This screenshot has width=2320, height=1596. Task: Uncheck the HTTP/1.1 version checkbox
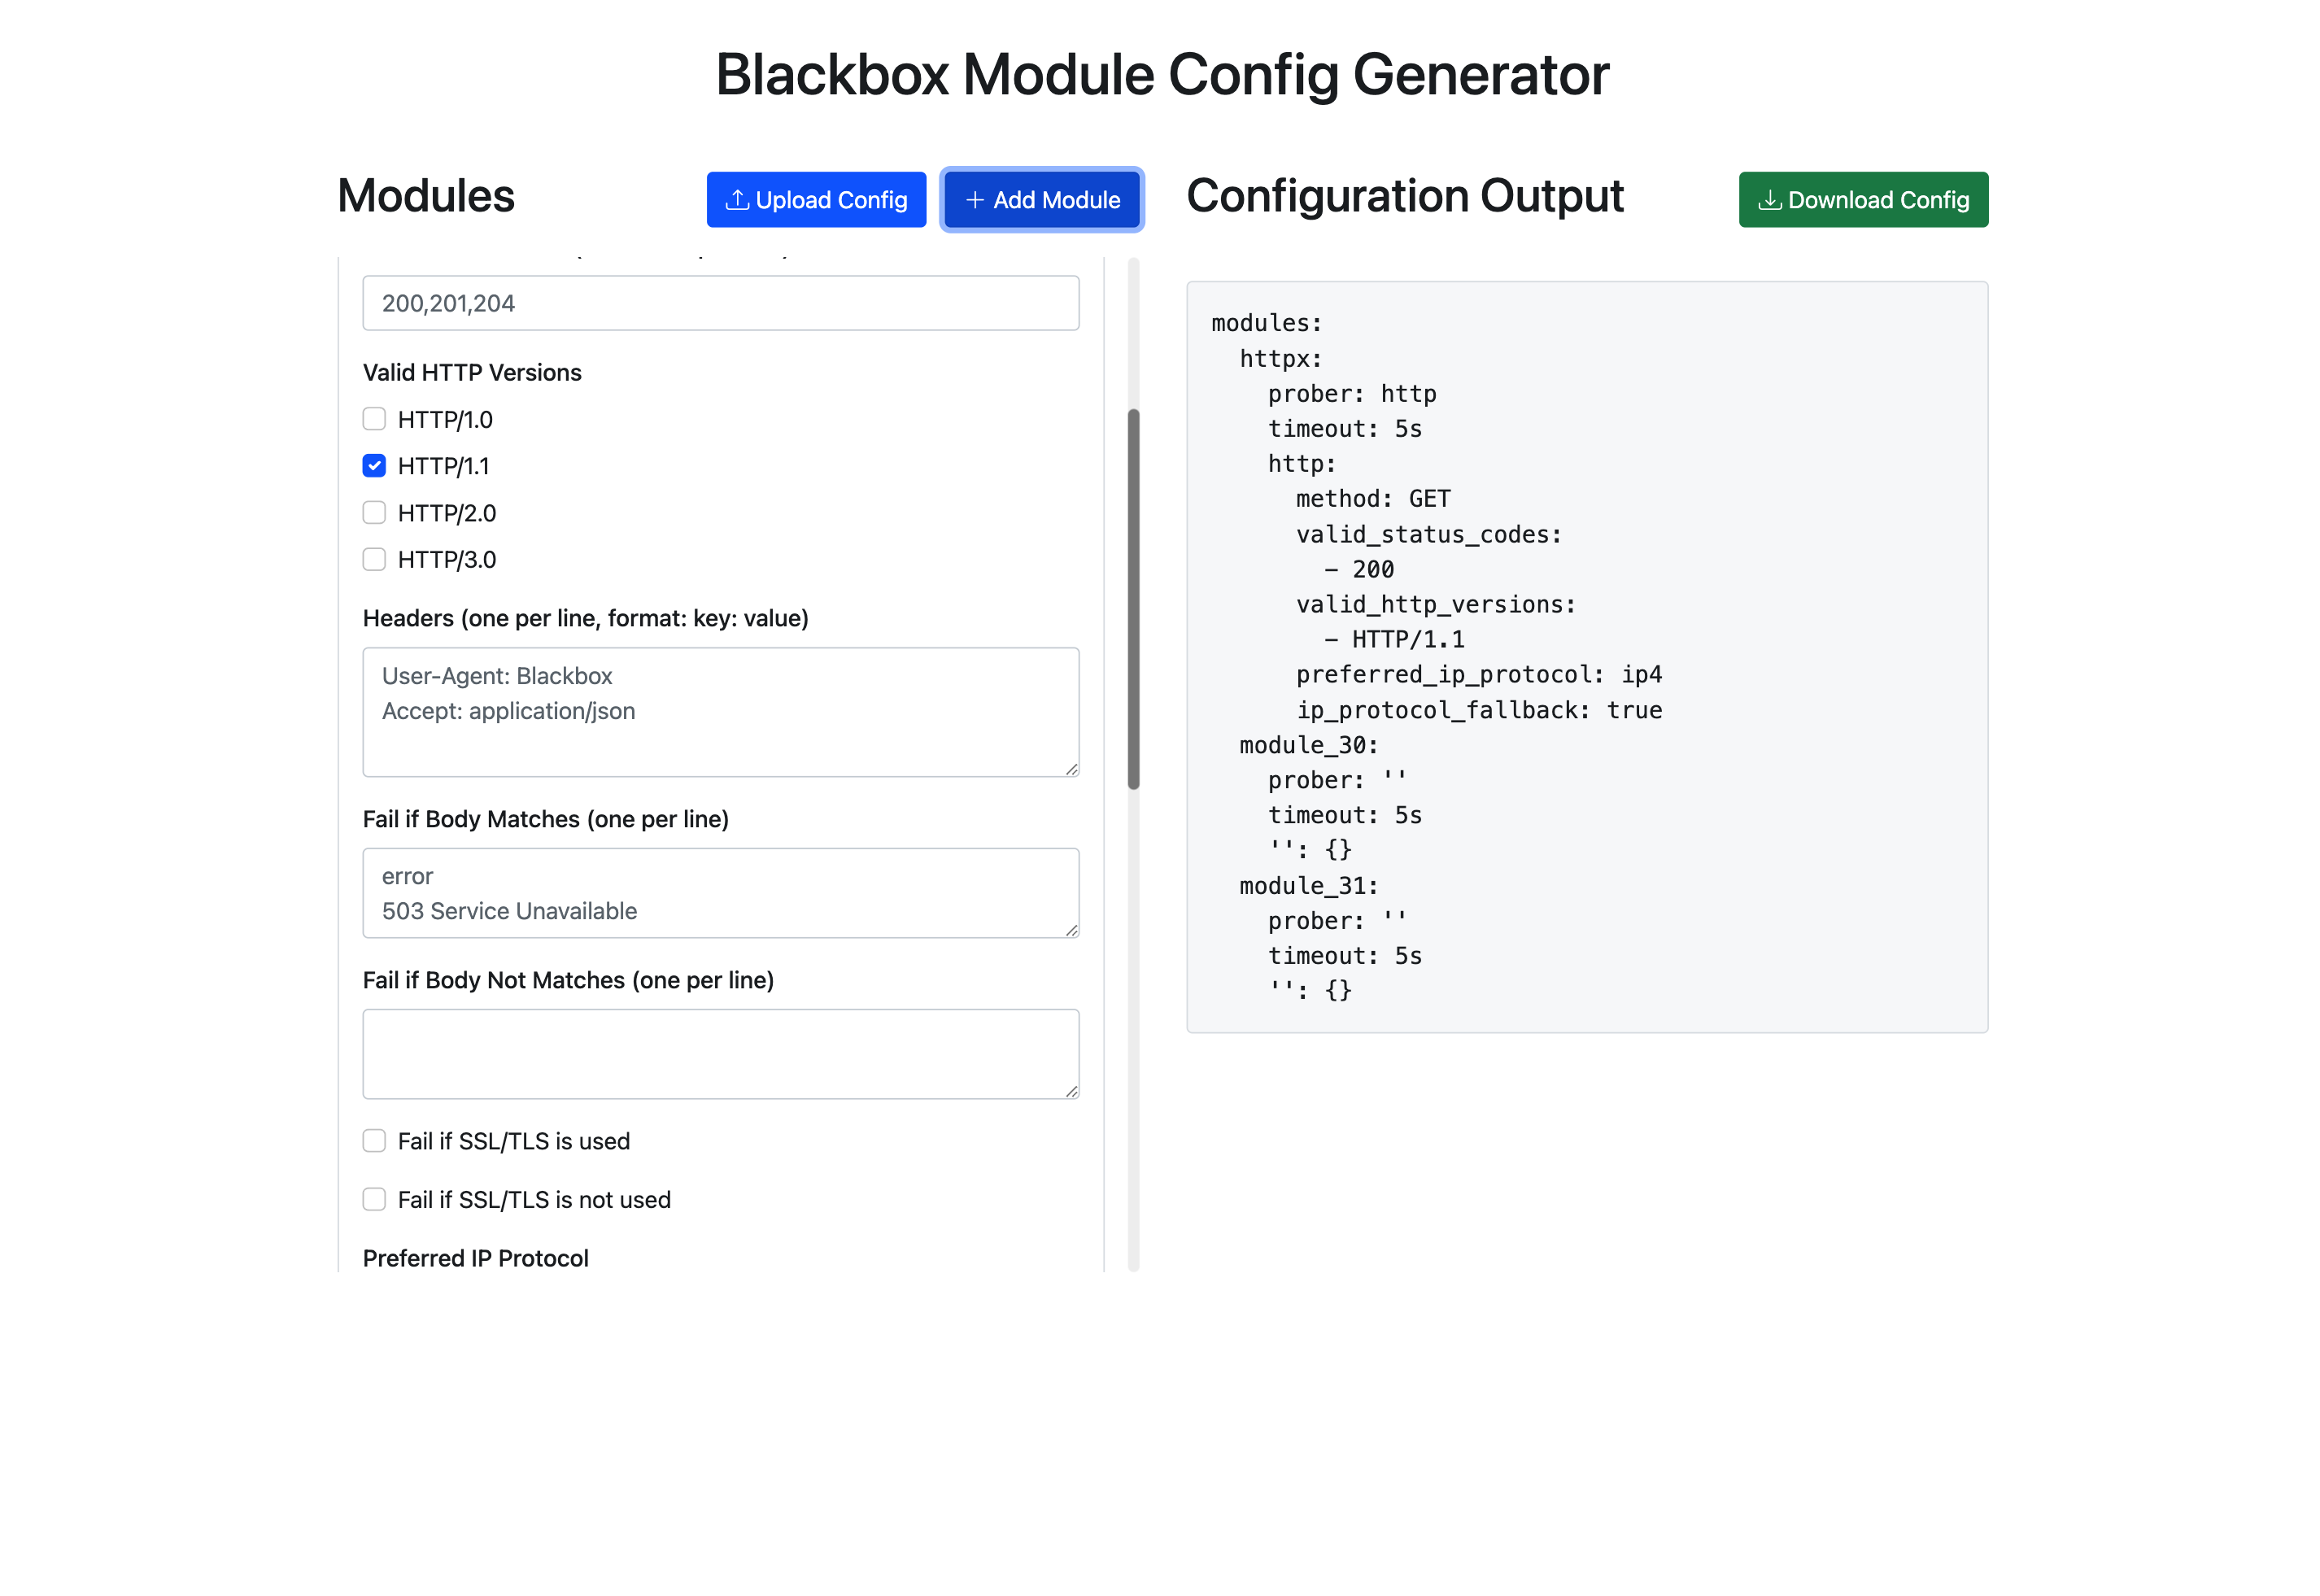[374, 466]
